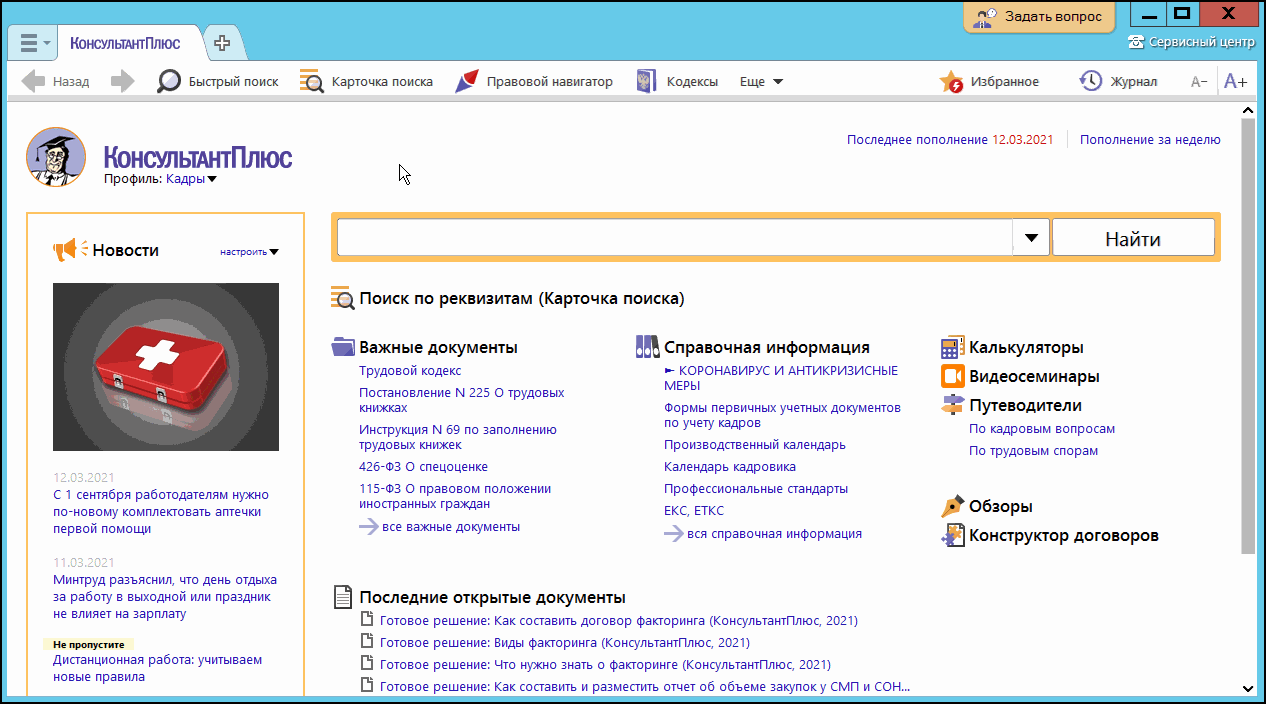The width and height of the screenshot is (1266, 704).
Task: Click the Путеводители signpost icon
Action: click(952, 405)
